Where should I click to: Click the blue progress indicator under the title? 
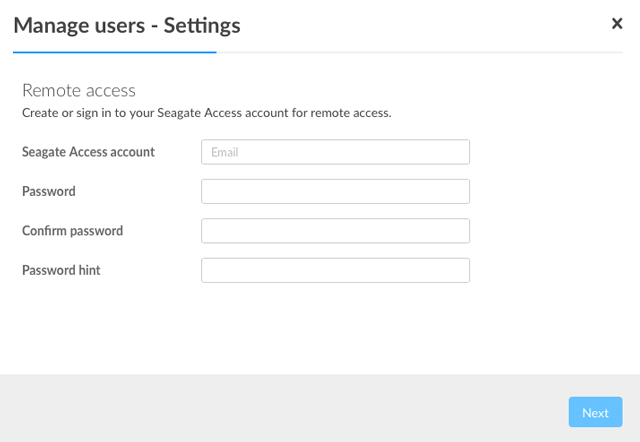[114, 52]
